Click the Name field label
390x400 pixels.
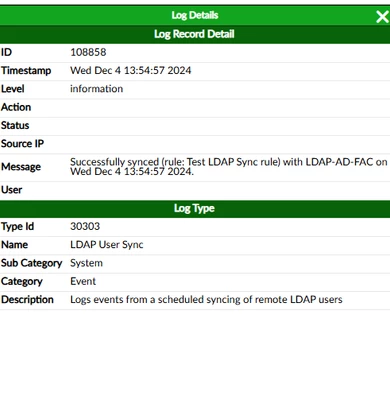tap(14, 245)
